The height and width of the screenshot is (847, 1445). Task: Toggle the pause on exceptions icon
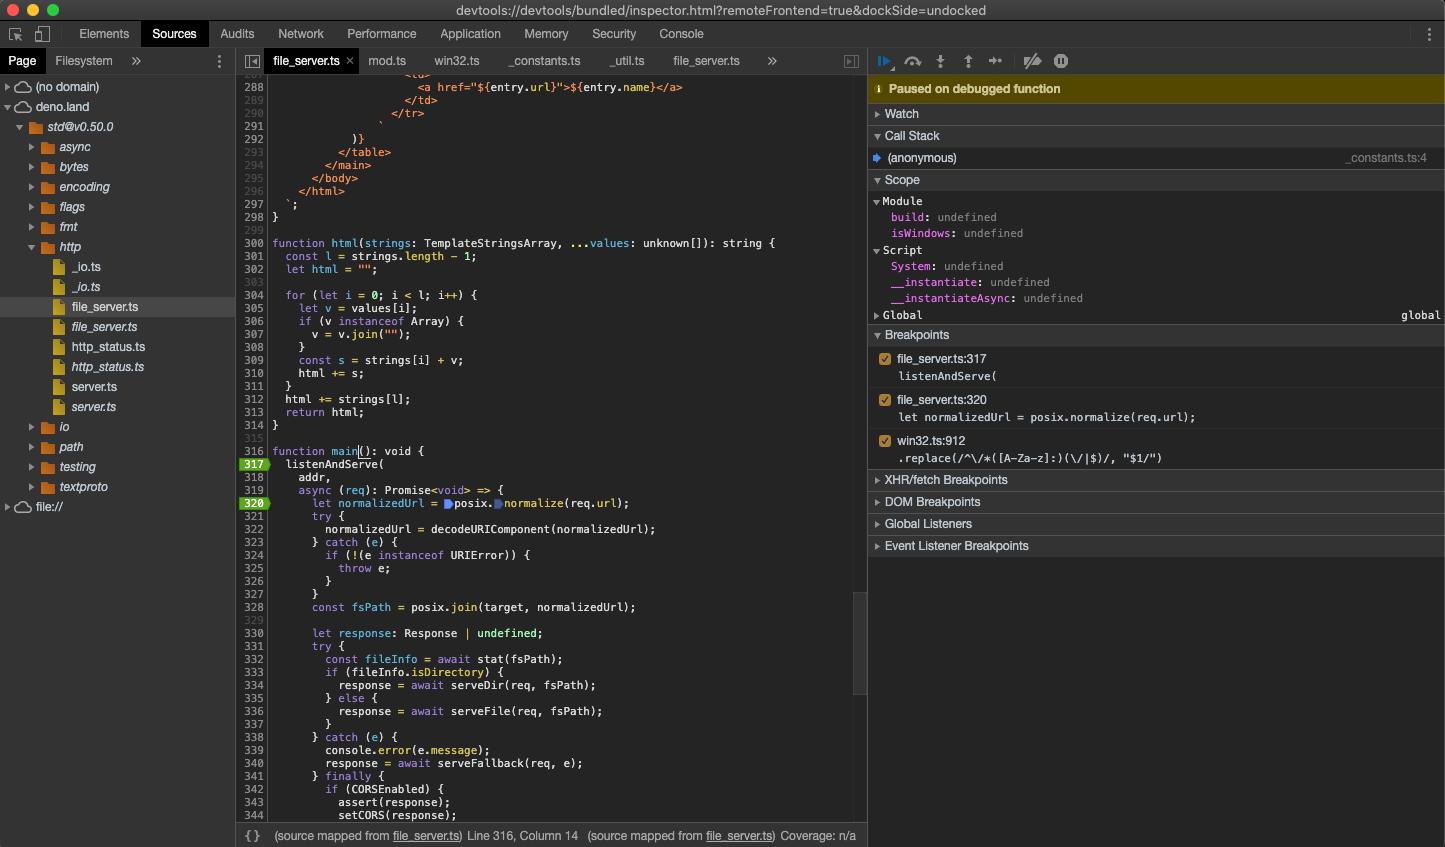pos(1060,61)
